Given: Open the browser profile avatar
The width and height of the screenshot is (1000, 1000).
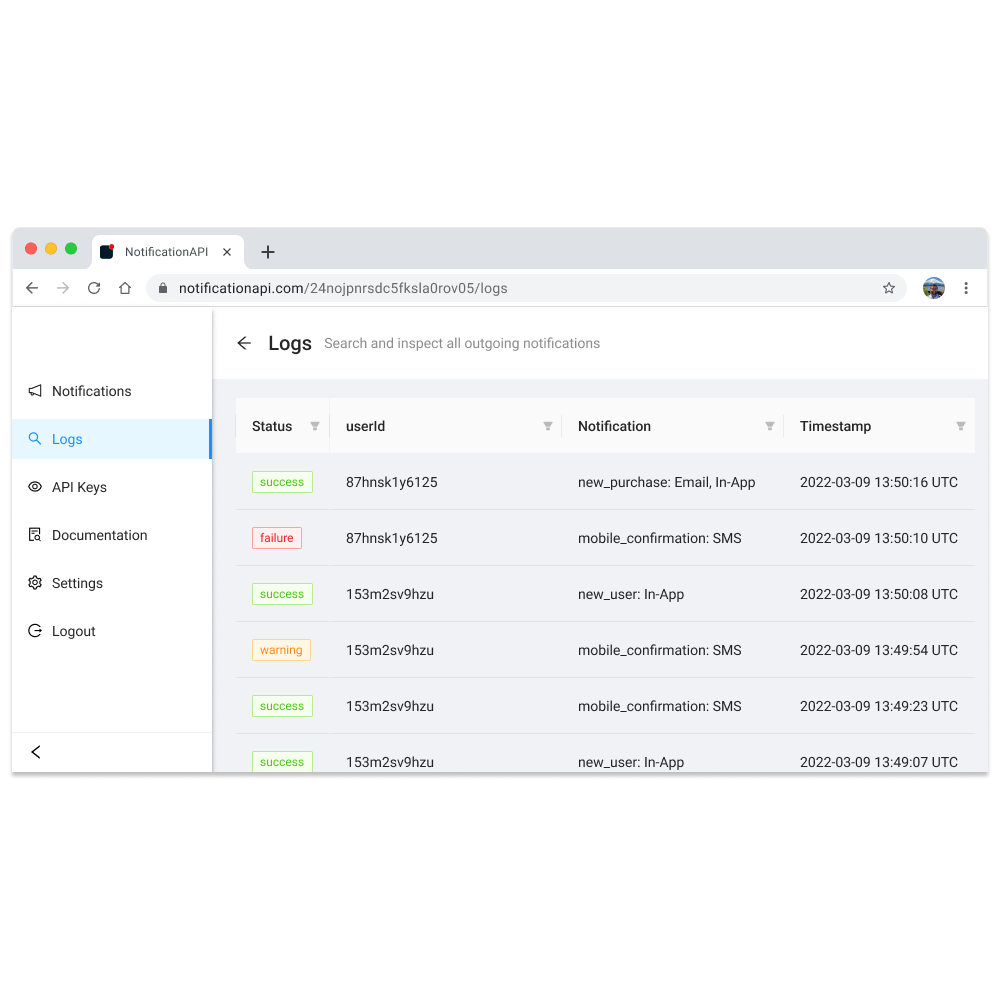Looking at the screenshot, I should (x=933, y=287).
